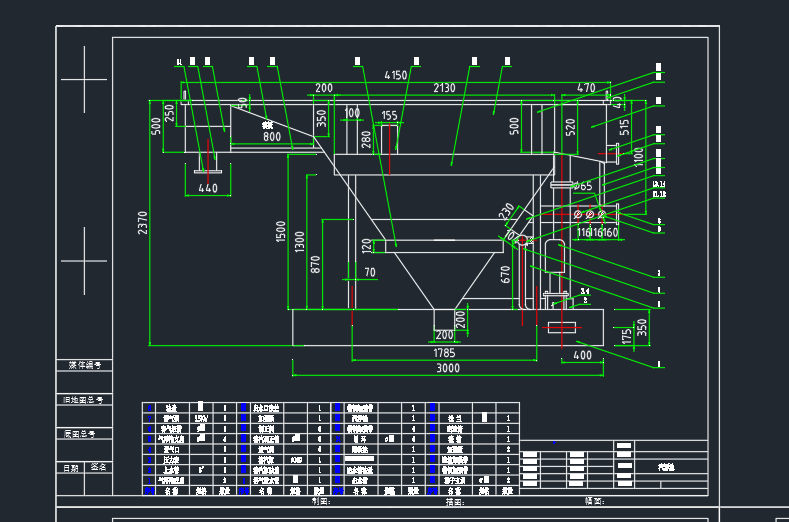Select the 280 vertical dimension text

point(366,139)
